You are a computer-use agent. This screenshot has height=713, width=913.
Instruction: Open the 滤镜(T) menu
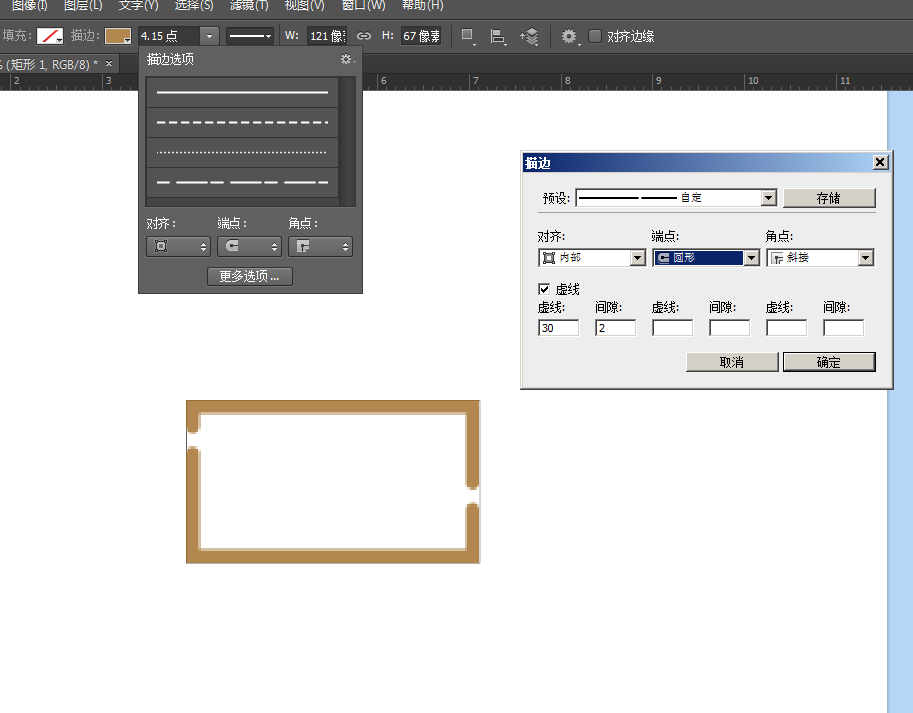[249, 5]
